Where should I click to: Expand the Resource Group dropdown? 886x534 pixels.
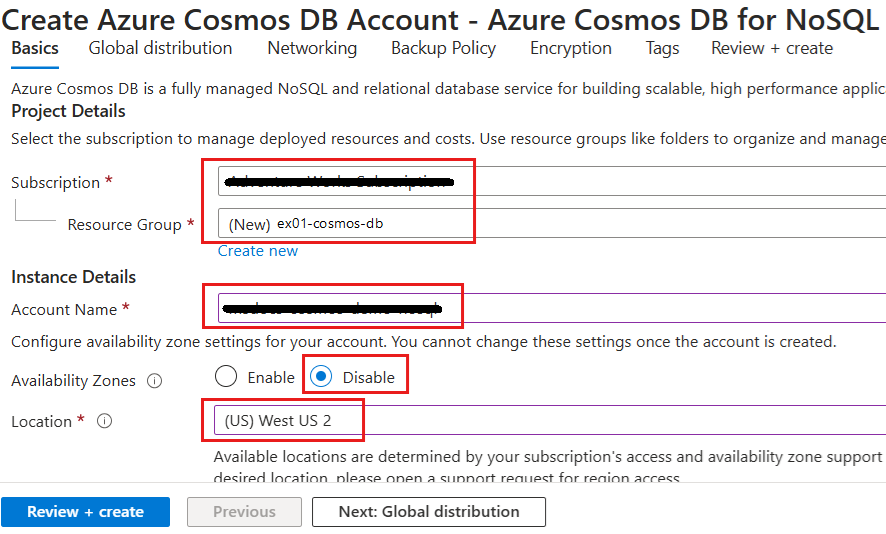coord(550,223)
